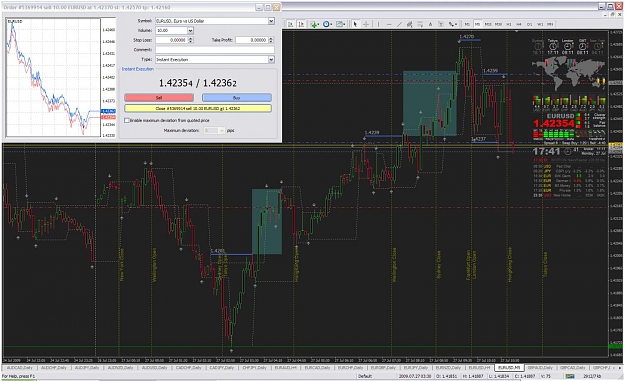
Task: Click the 1.4270 price level label on chart
Action: (x=467, y=36)
